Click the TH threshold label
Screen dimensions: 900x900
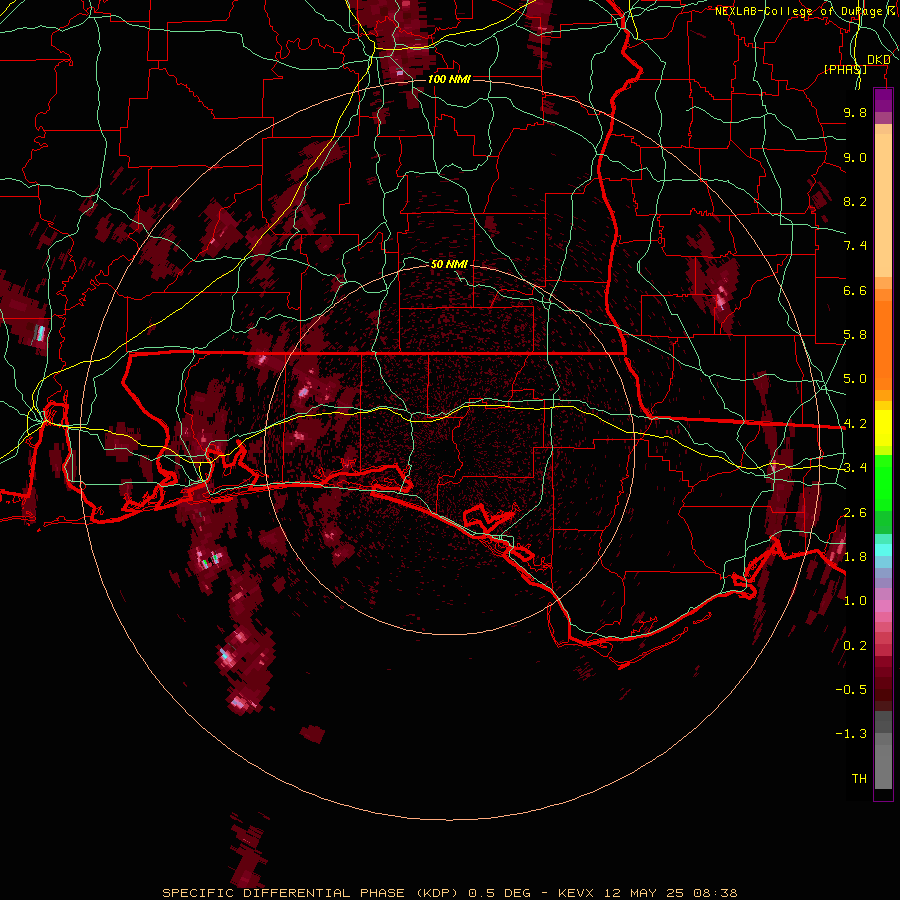point(859,779)
